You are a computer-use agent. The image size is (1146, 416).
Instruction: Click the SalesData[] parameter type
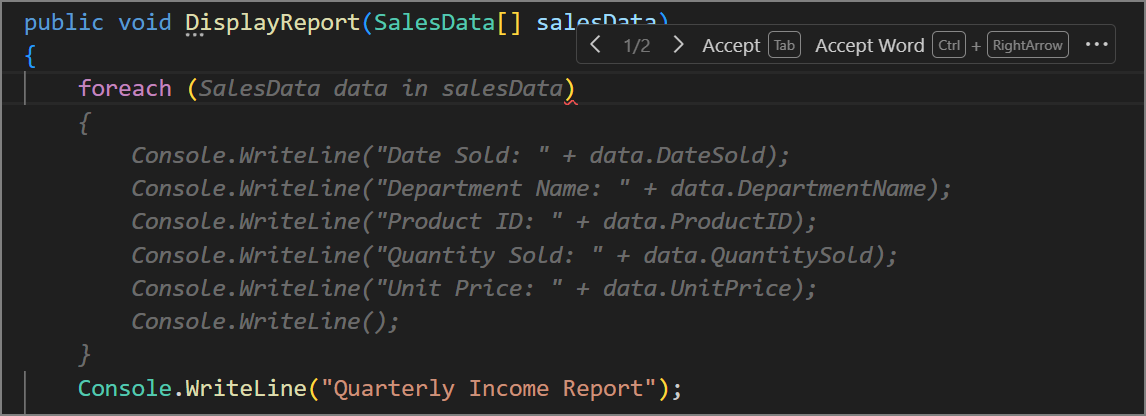point(447,23)
